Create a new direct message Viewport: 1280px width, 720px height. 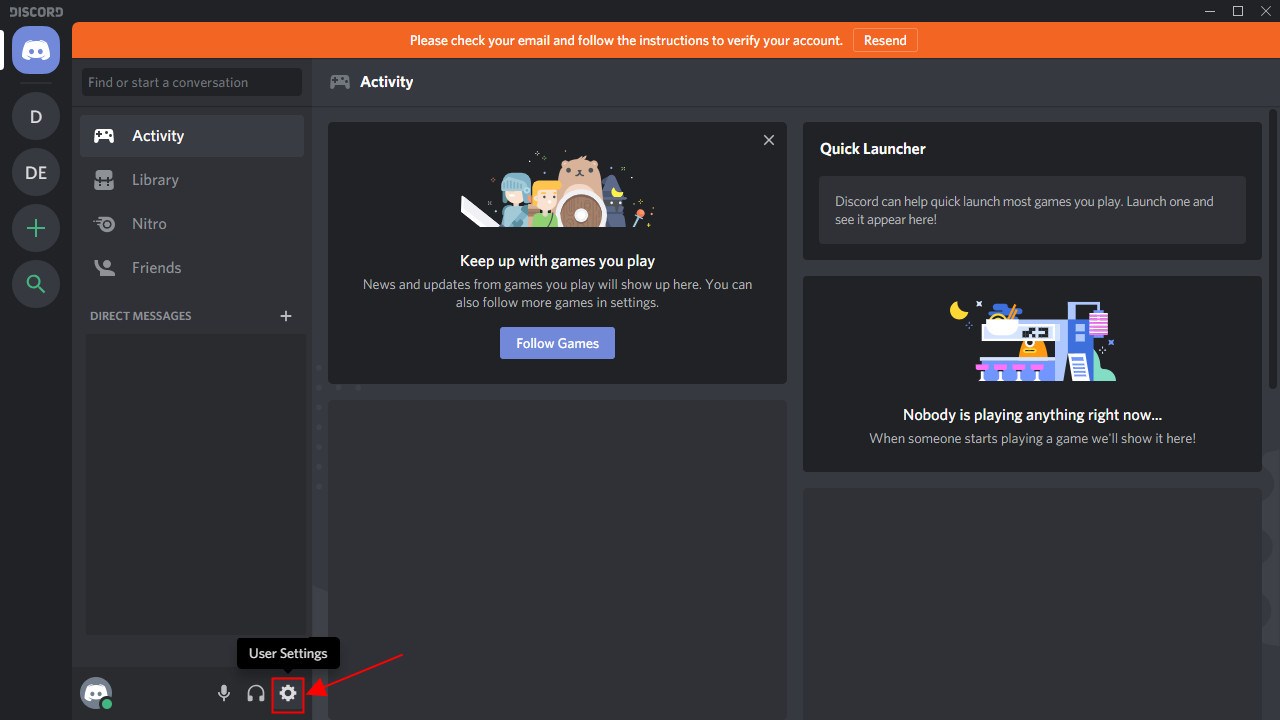pos(286,316)
